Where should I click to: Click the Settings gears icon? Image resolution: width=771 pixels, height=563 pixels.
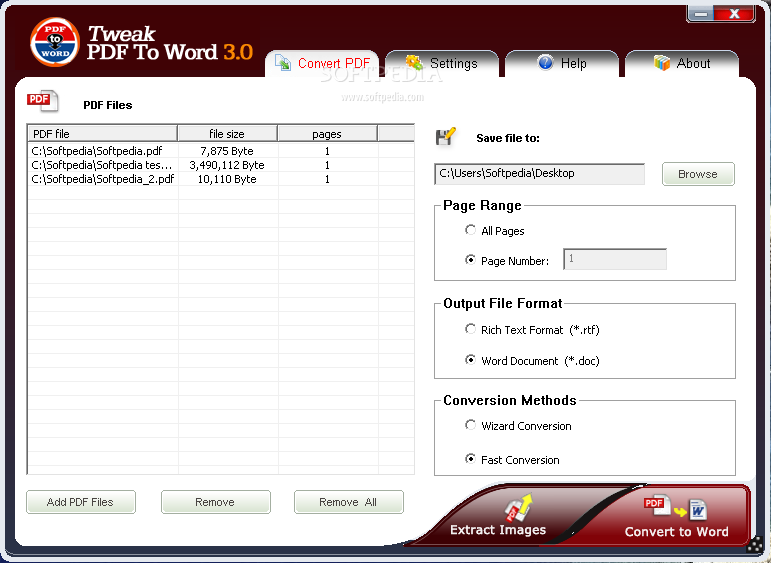pos(414,63)
